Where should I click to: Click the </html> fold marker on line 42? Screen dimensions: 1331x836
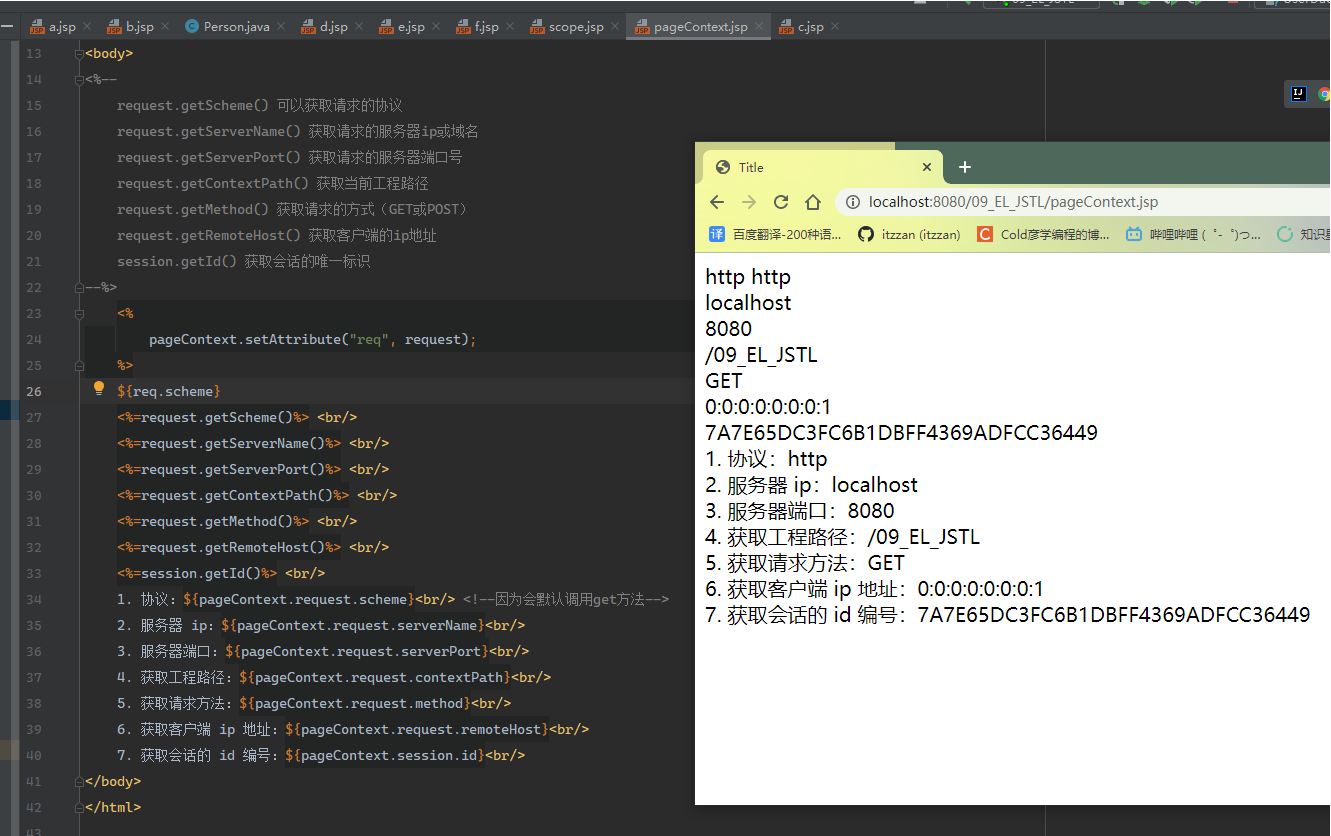point(79,808)
